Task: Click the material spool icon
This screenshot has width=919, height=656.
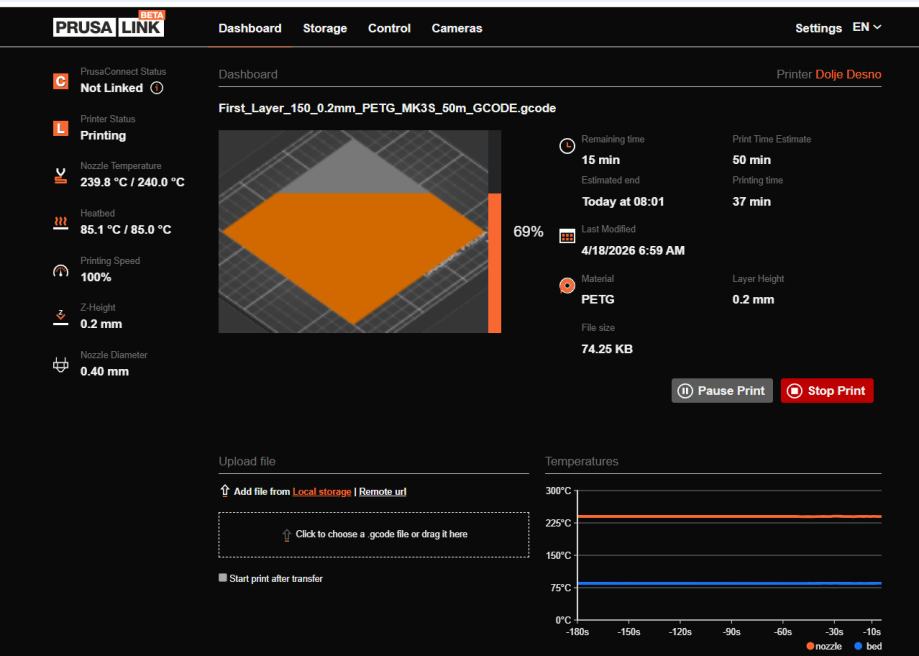Action: (x=566, y=286)
